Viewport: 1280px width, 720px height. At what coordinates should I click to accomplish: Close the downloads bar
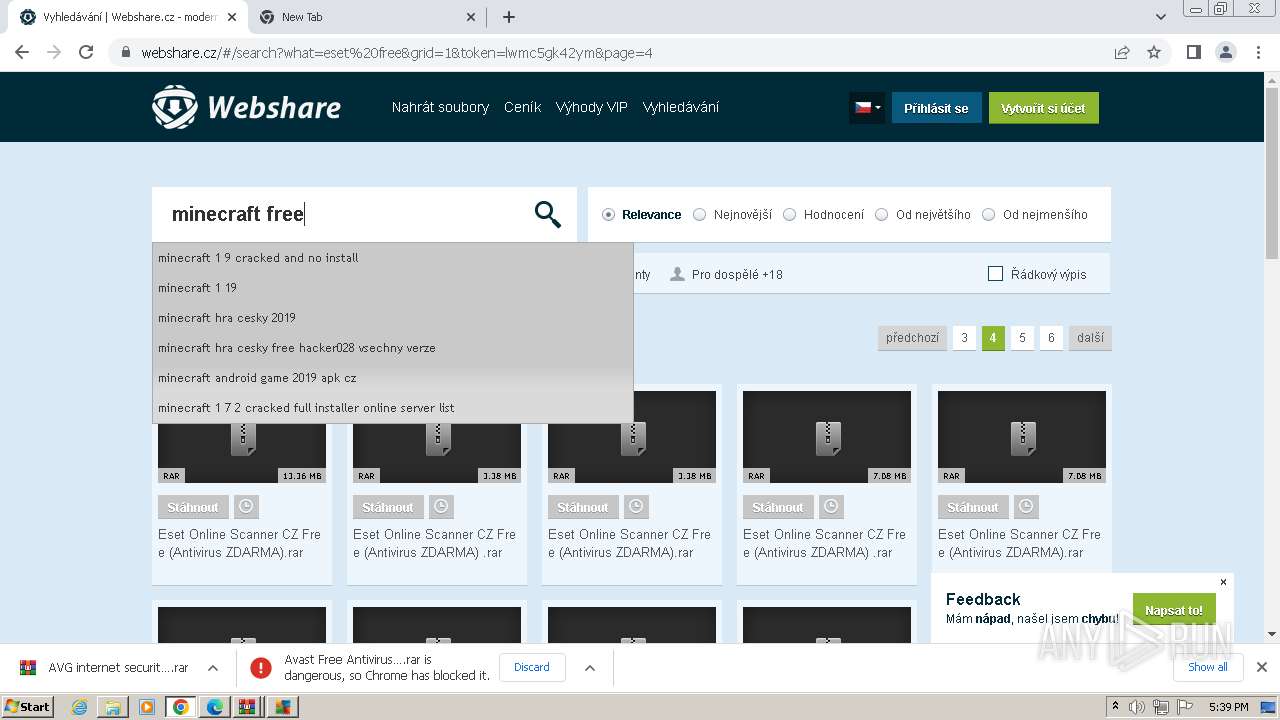pyautogui.click(x=1262, y=667)
